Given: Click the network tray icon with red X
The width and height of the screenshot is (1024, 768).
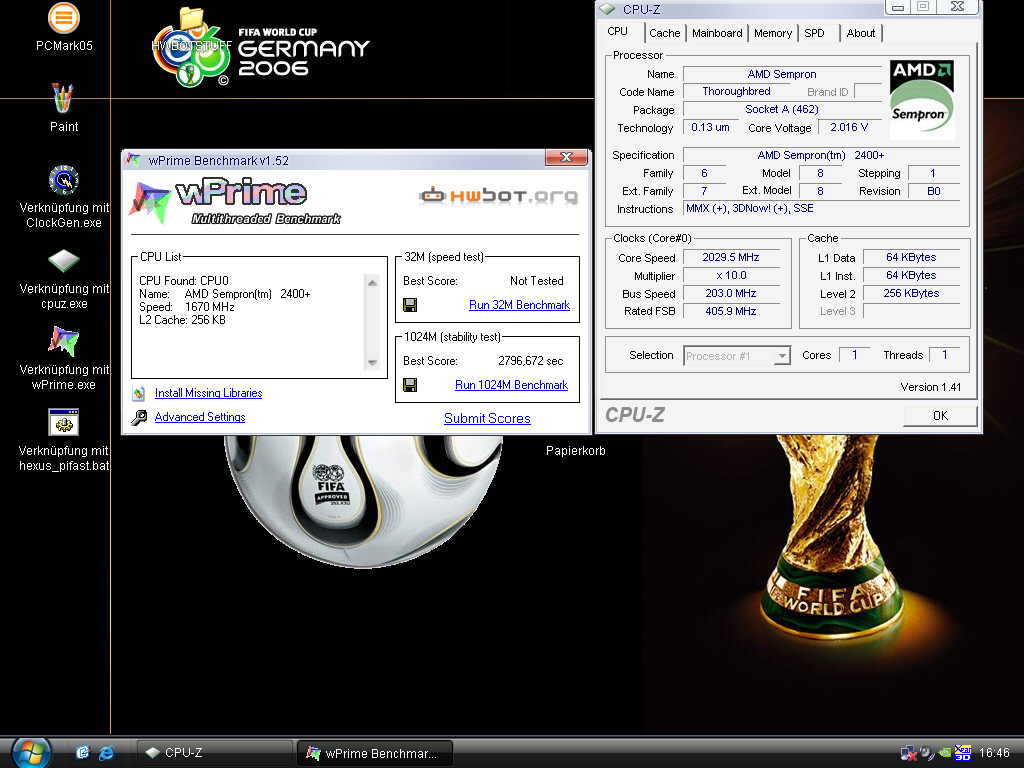Looking at the screenshot, I should (908, 753).
